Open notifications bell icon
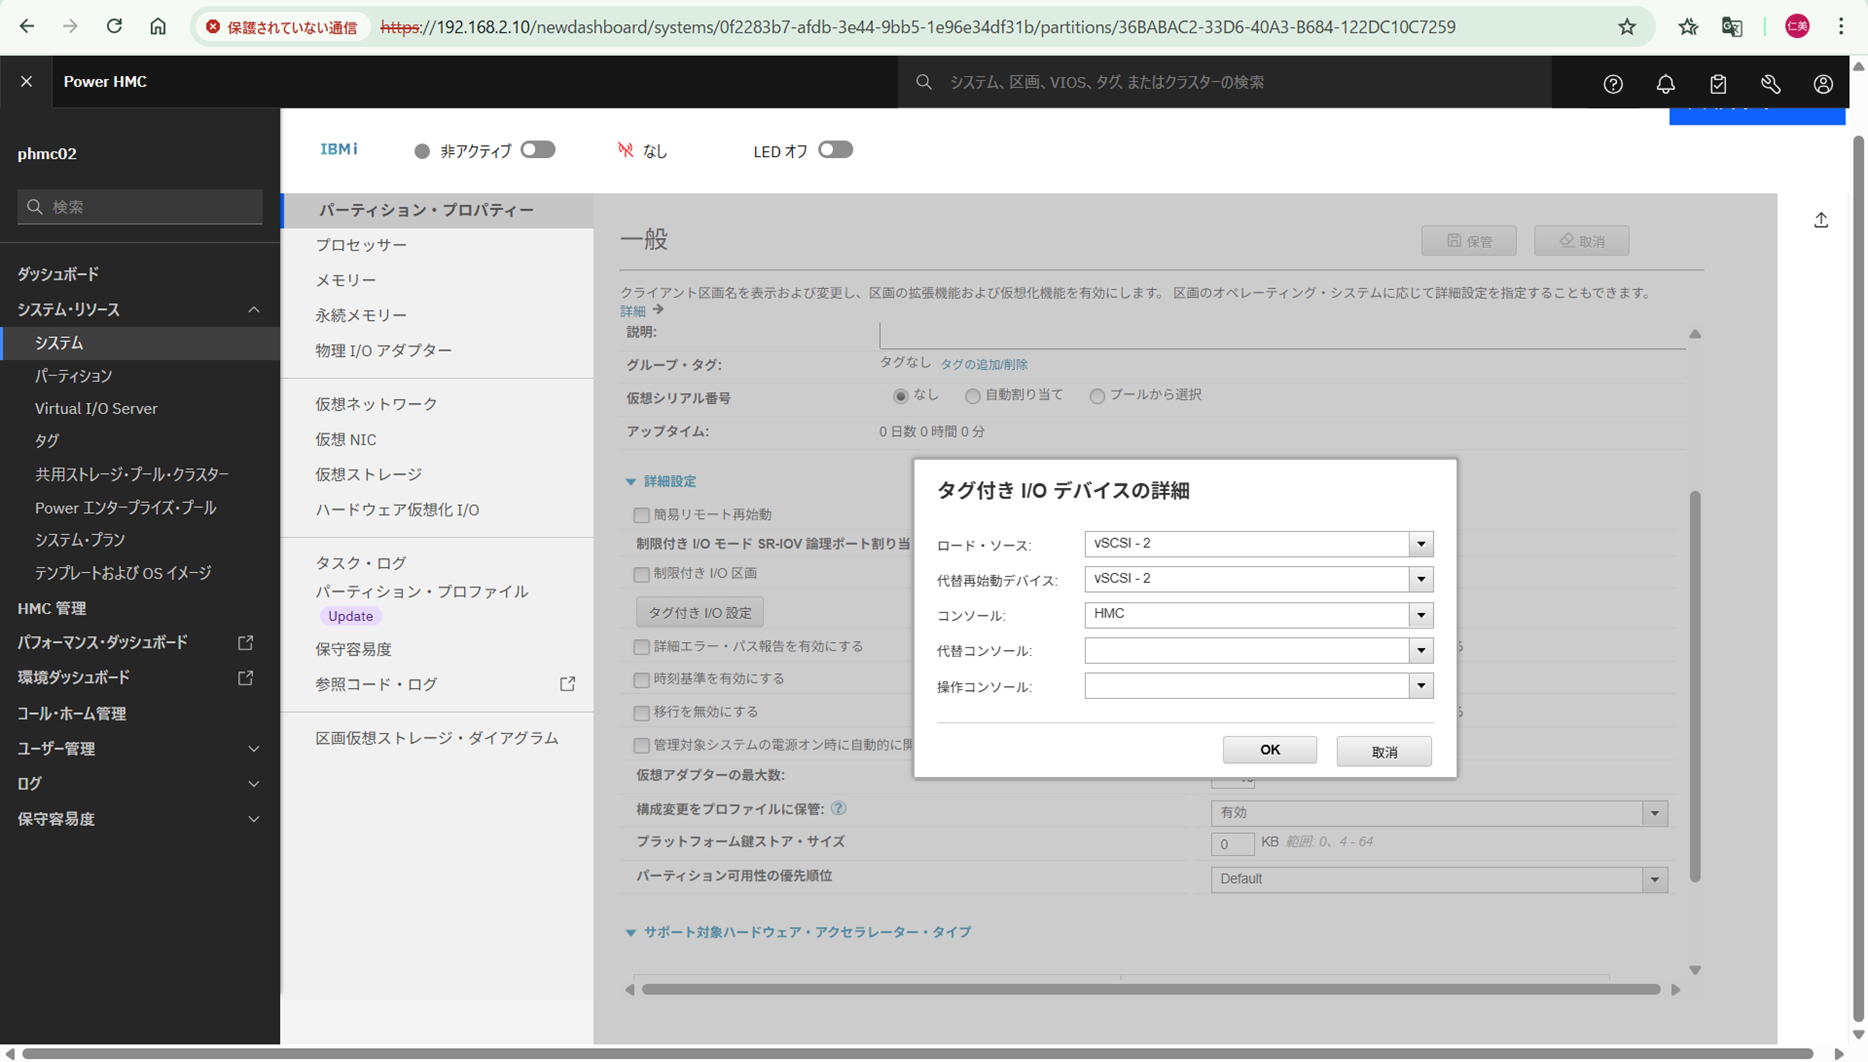 pos(1665,84)
